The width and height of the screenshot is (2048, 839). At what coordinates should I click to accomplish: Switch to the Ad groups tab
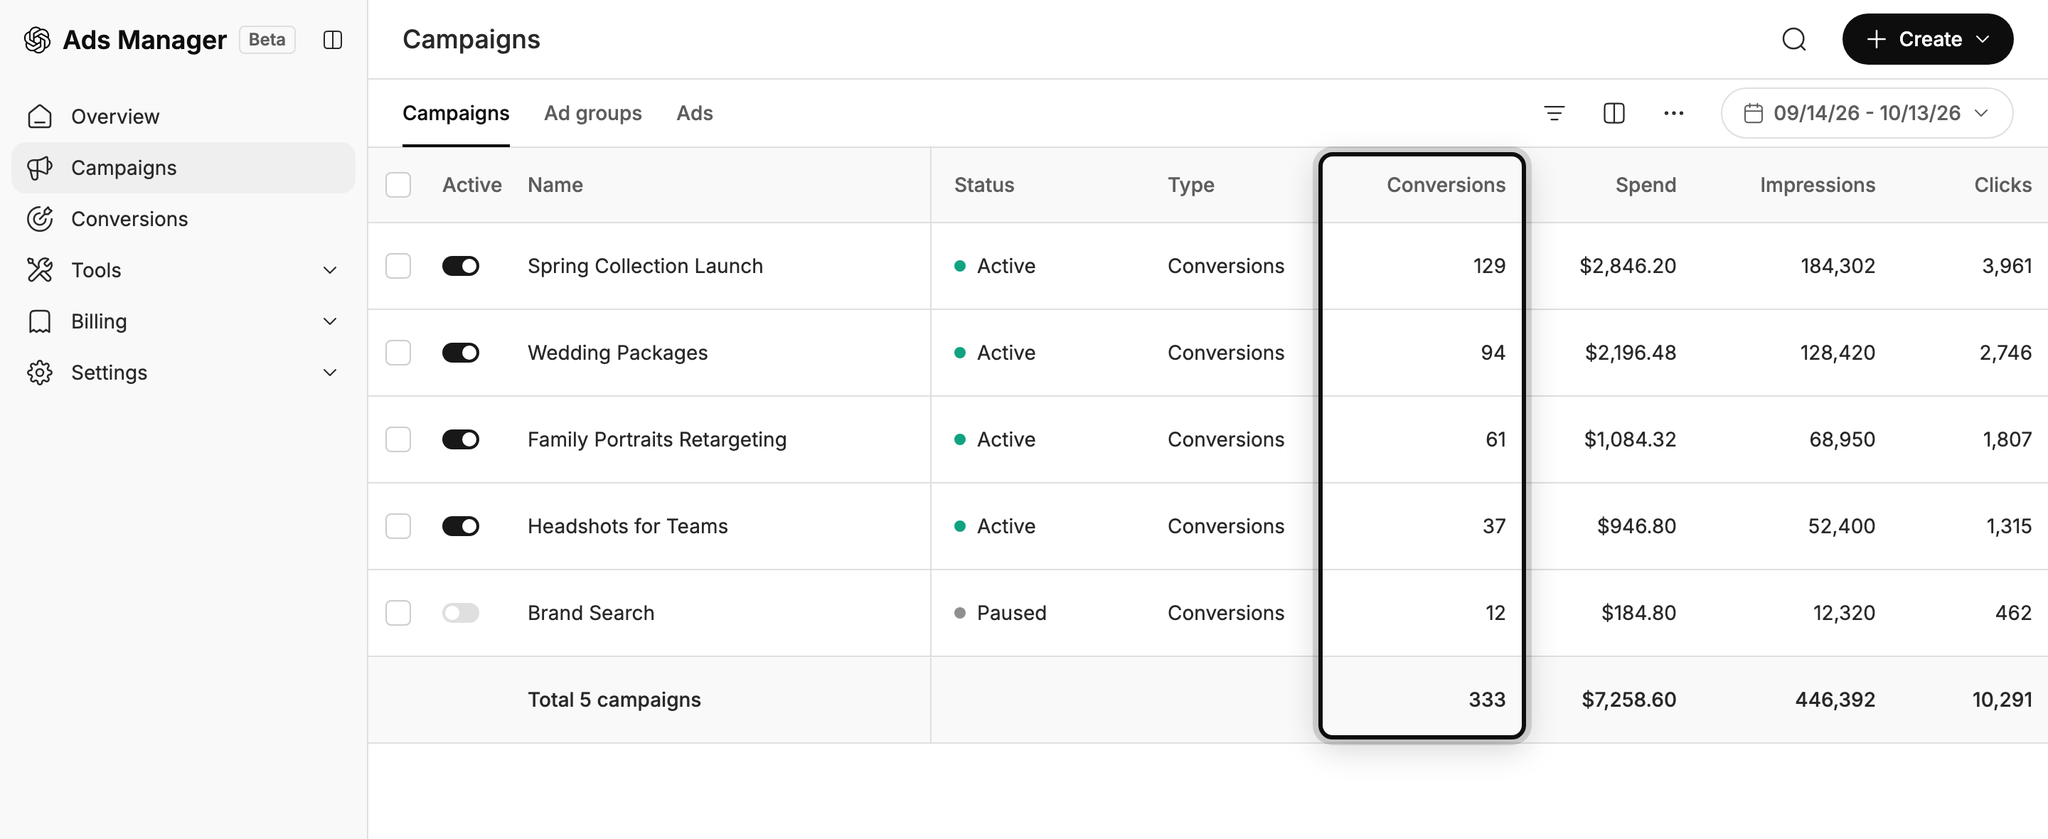pos(593,113)
